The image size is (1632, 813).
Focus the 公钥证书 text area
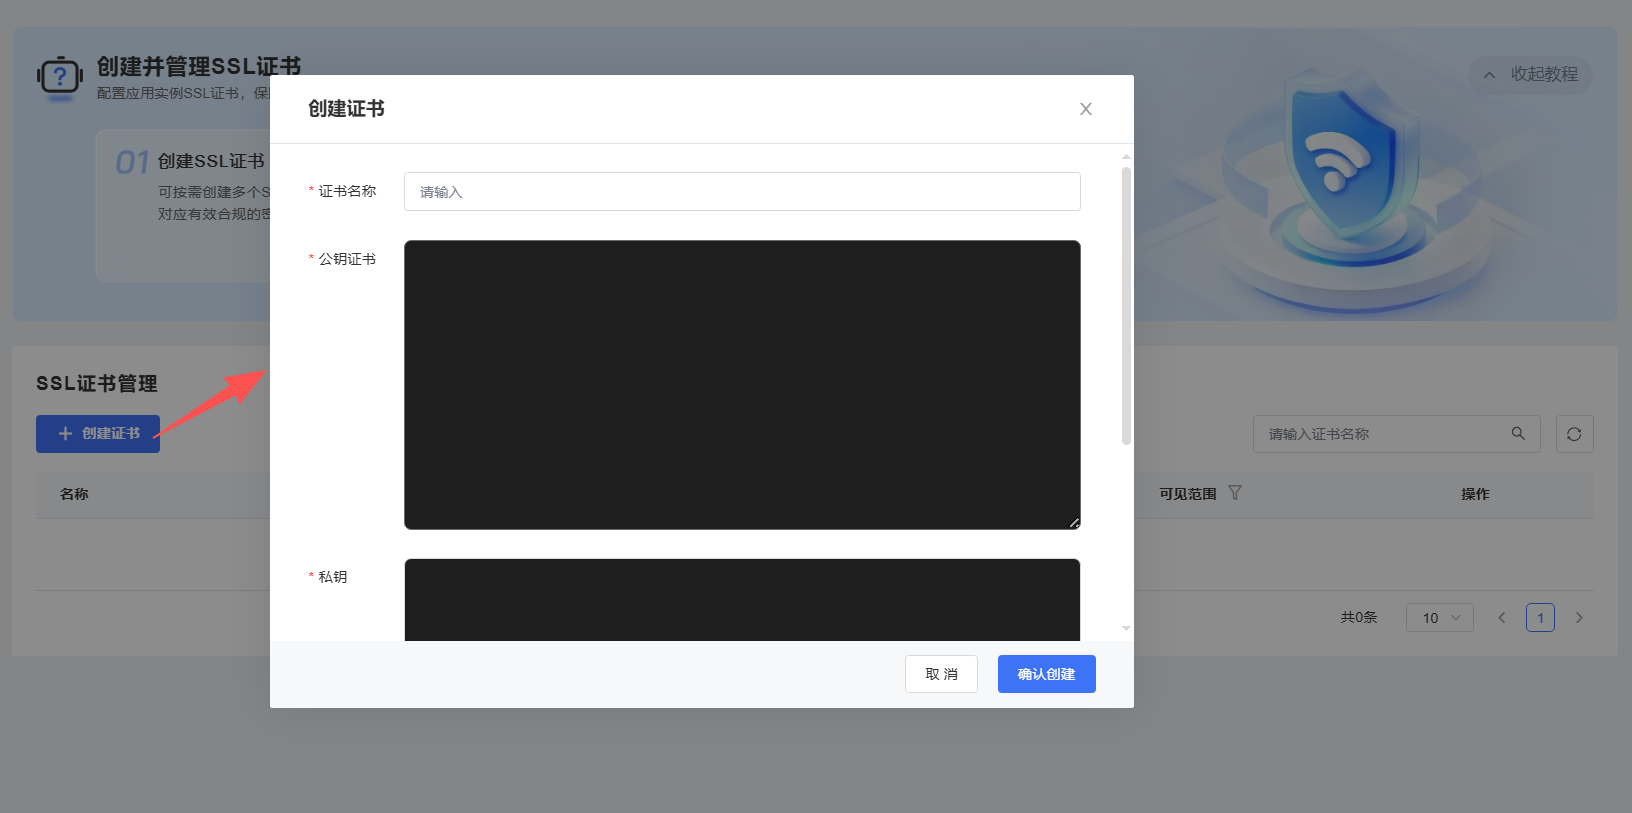tap(742, 385)
